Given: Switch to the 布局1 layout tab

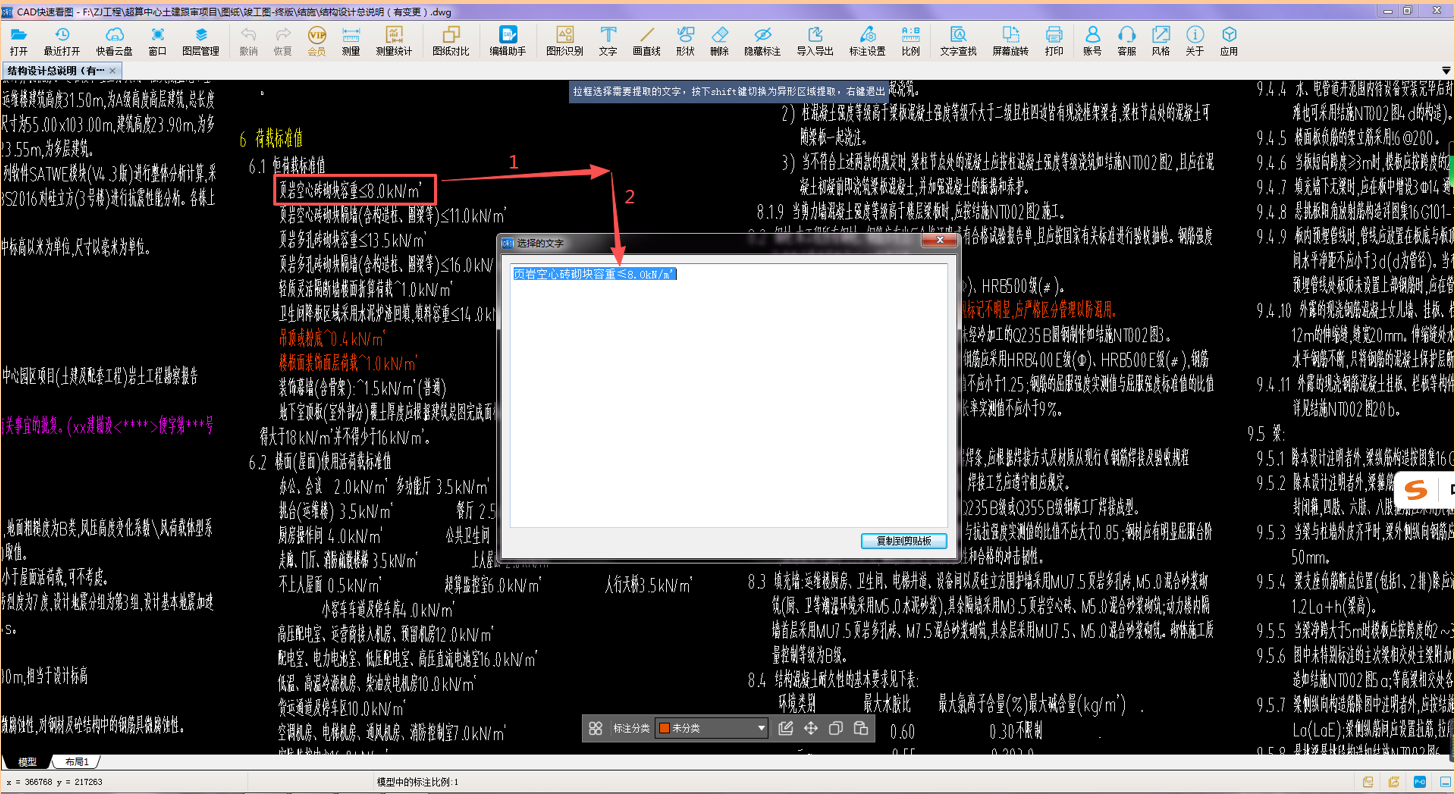Looking at the screenshot, I should [77, 762].
